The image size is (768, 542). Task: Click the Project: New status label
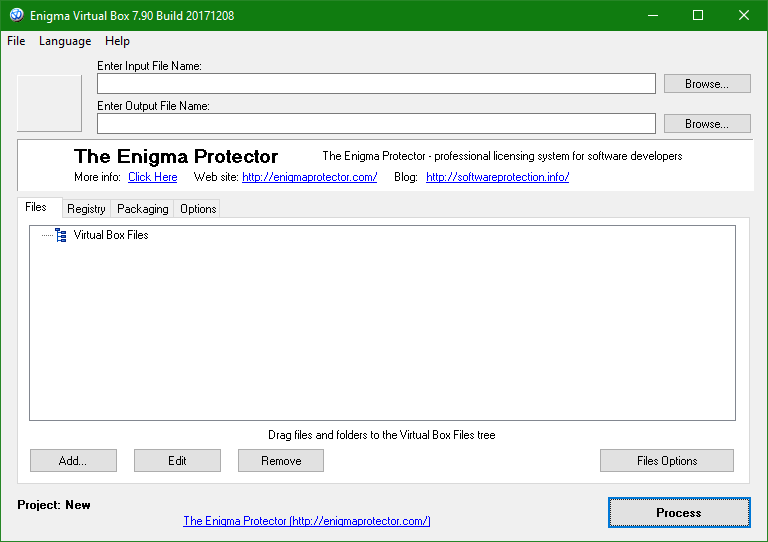(x=54, y=505)
